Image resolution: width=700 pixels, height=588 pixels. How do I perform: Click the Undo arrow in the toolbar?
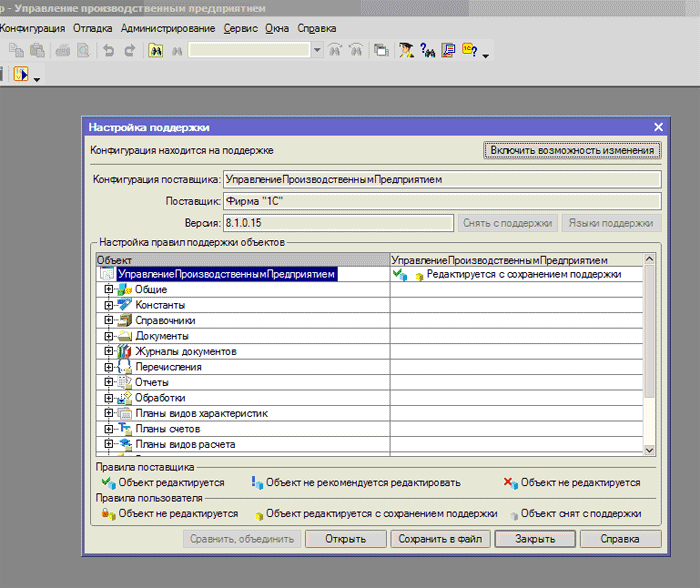[108, 50]
